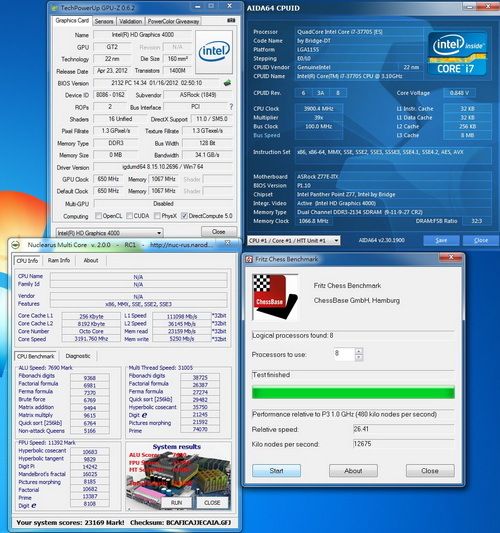Open the CPU #1 / Core #1 selector in AIDA64
Viewport: 500px width, 533px height.
click(x=294, y=240)
